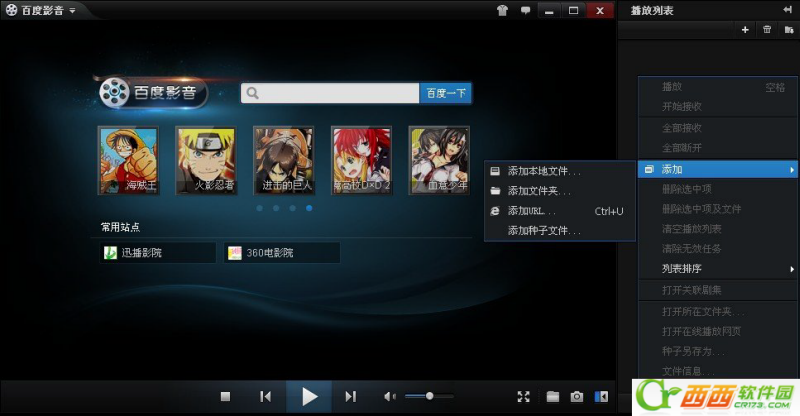Take a screenshot with the camera icon
800x416 pixels.
[x=577, y=397]
